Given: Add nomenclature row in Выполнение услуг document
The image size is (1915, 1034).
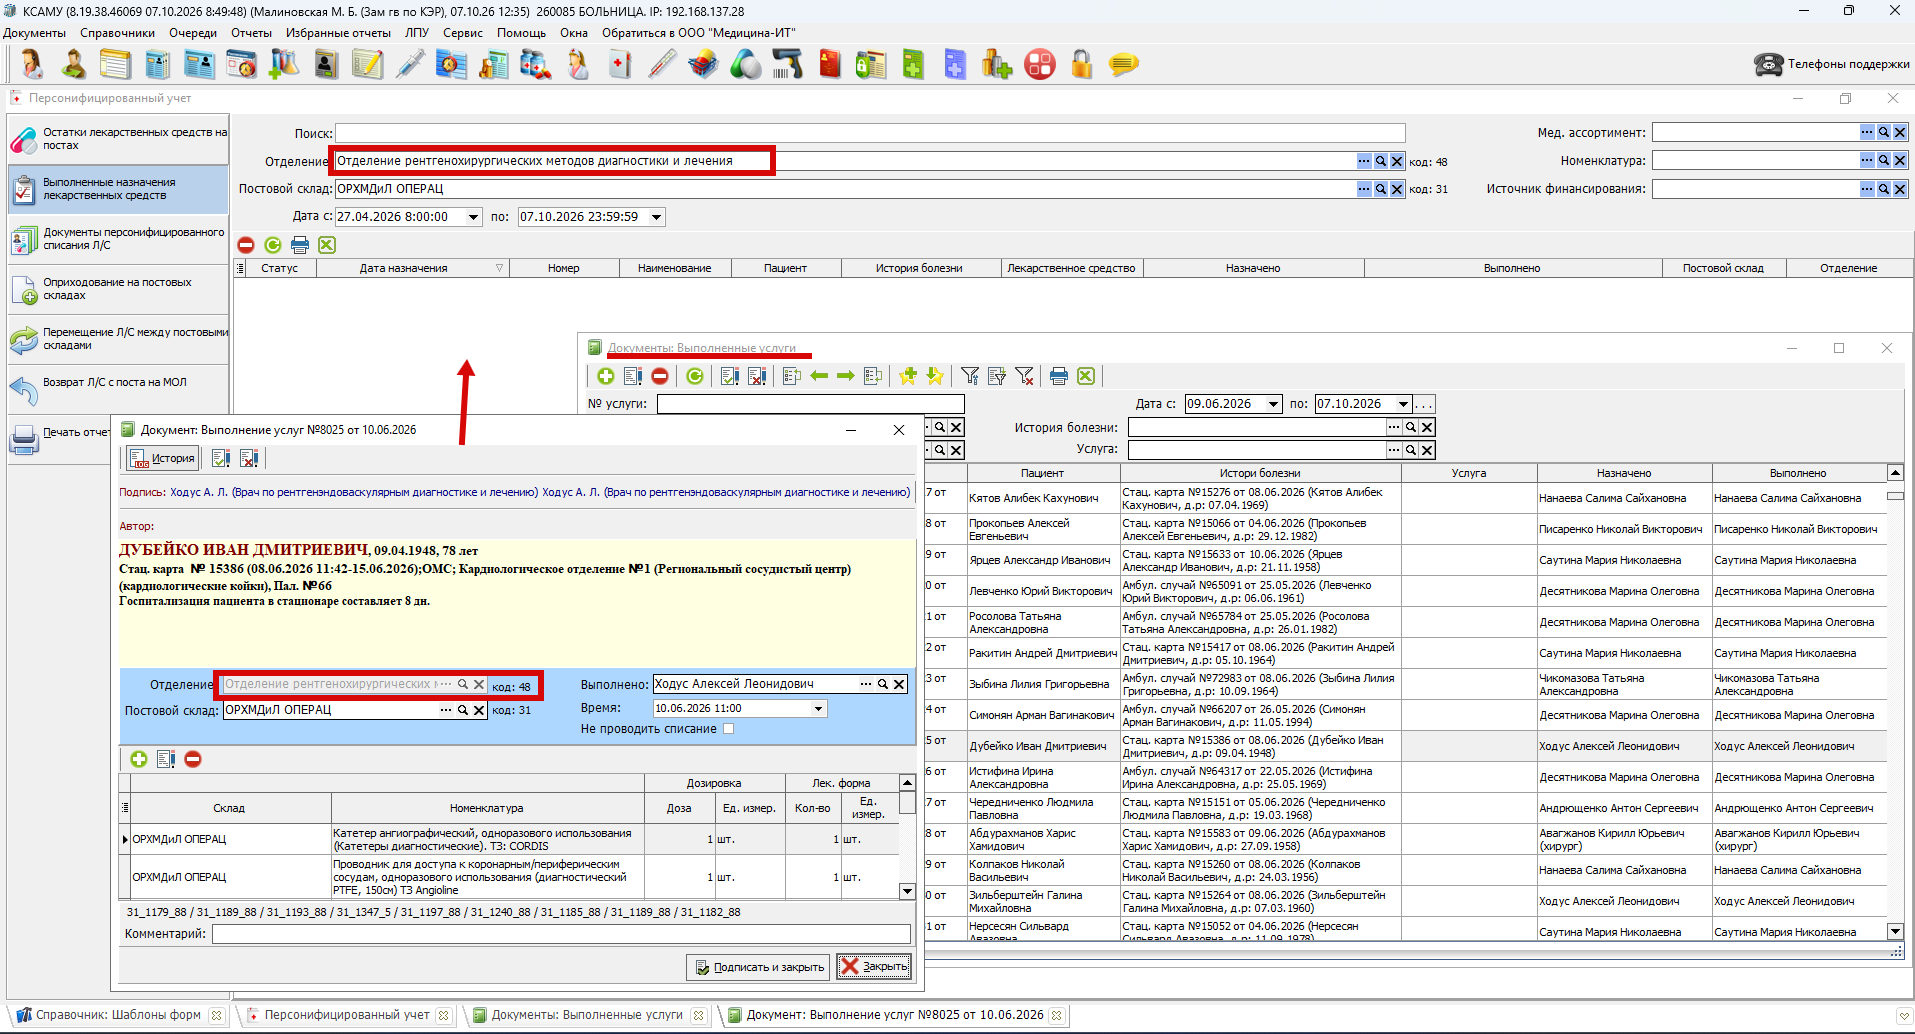Looking at the screenshot, I should coord(139,759).
